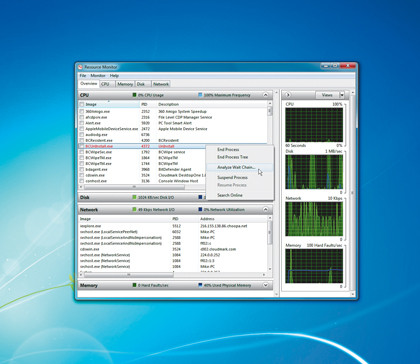Choose Analyze Wait Chain menu entry
The image size is (420, 364).
click(x=236, y=167)
